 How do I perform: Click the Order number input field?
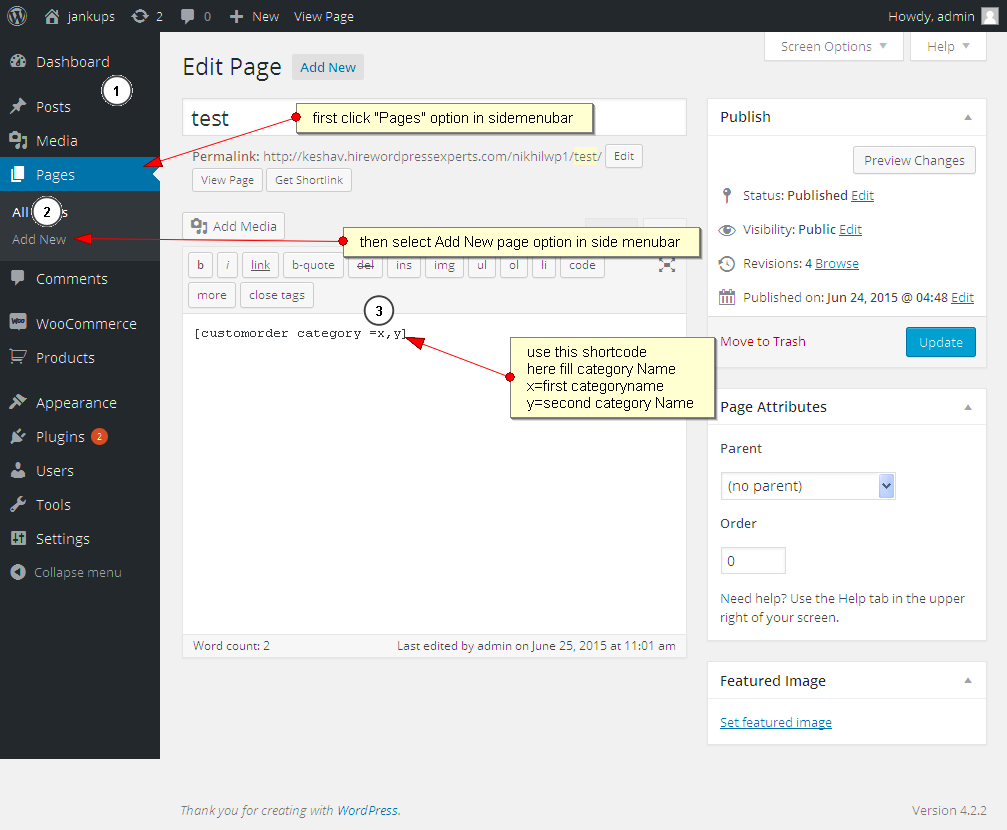pos(752,561)
